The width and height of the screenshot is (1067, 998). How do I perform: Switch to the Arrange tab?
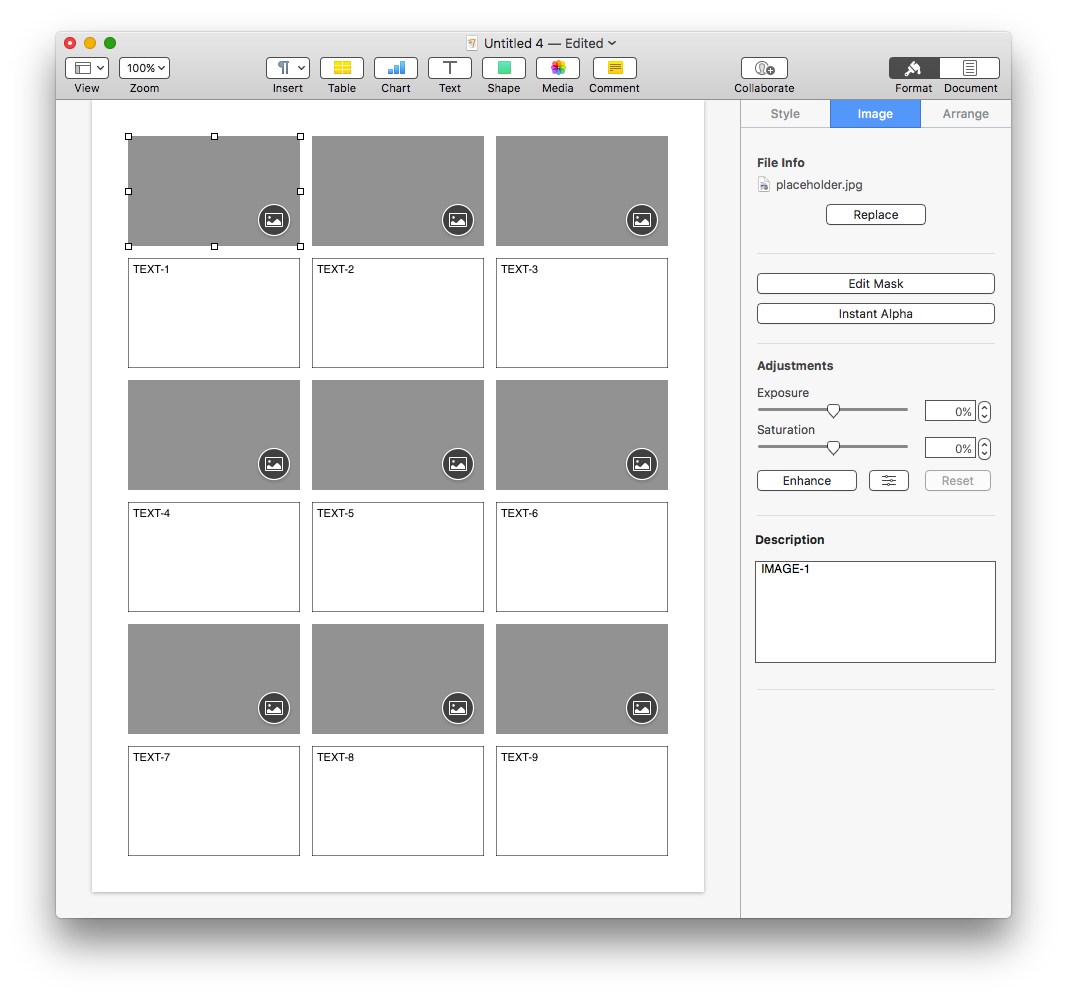[x=966, y=114]
